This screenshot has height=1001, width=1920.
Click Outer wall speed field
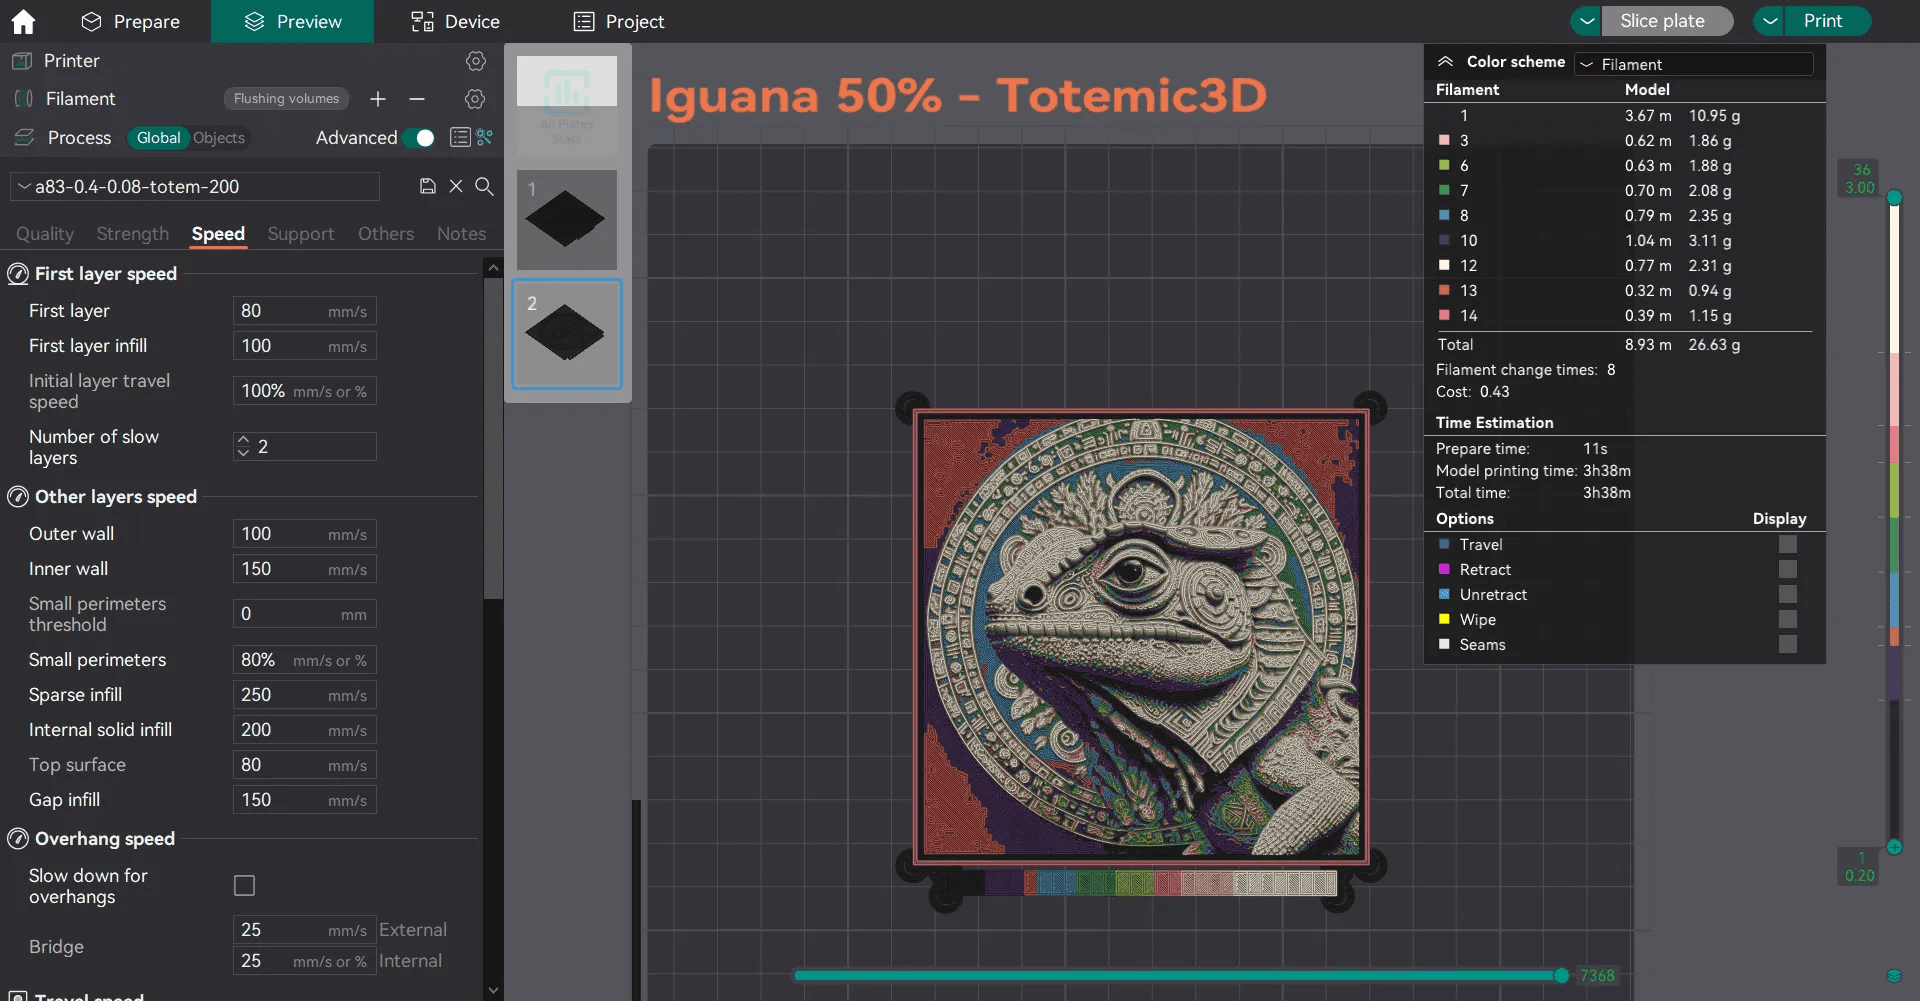tap(304, 534)
